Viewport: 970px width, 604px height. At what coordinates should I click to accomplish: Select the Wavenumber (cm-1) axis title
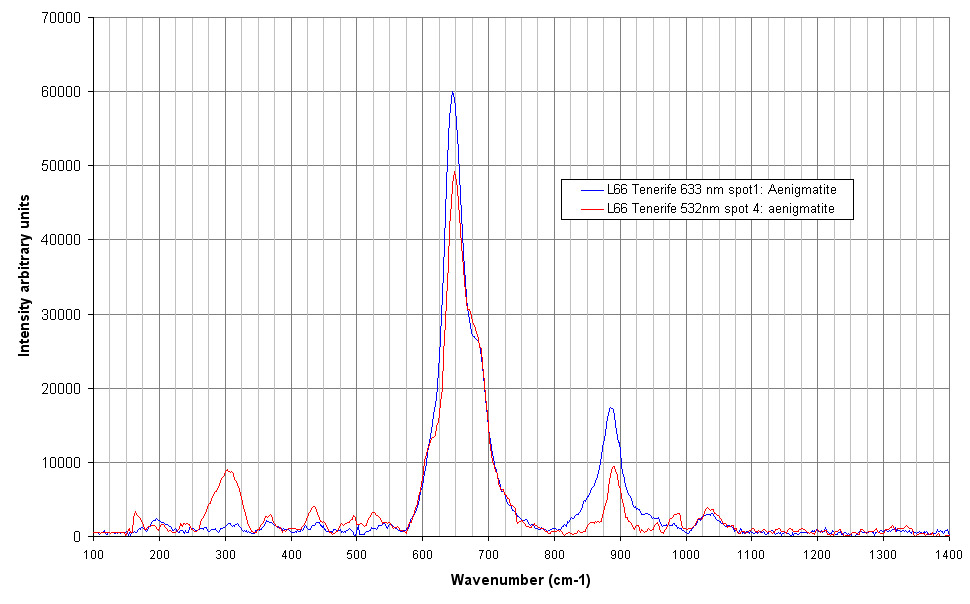click(x=520, y=580)
